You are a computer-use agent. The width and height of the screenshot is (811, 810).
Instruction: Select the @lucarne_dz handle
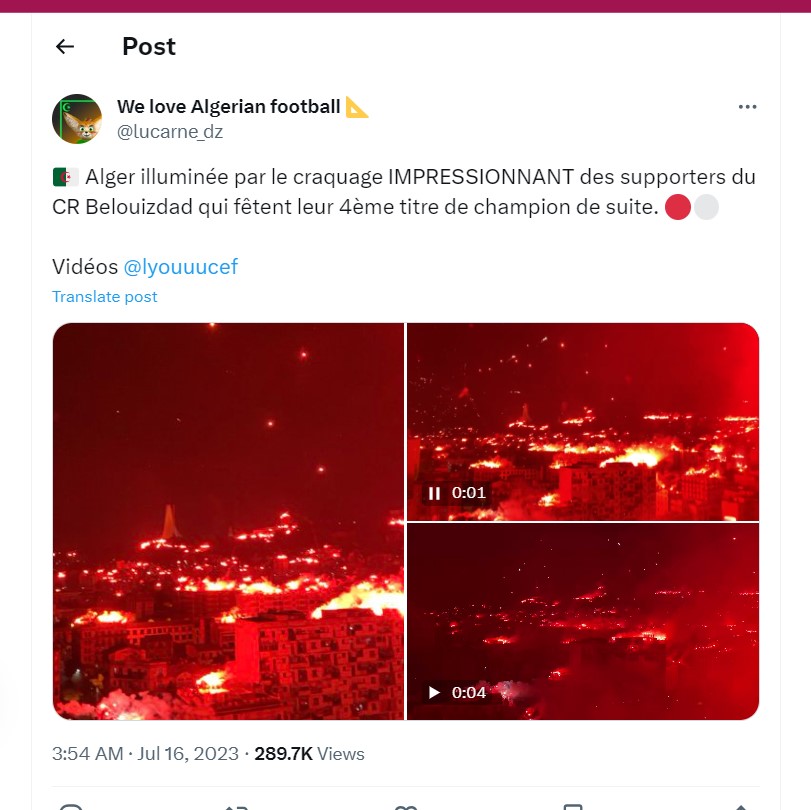(x=169, y=131)
